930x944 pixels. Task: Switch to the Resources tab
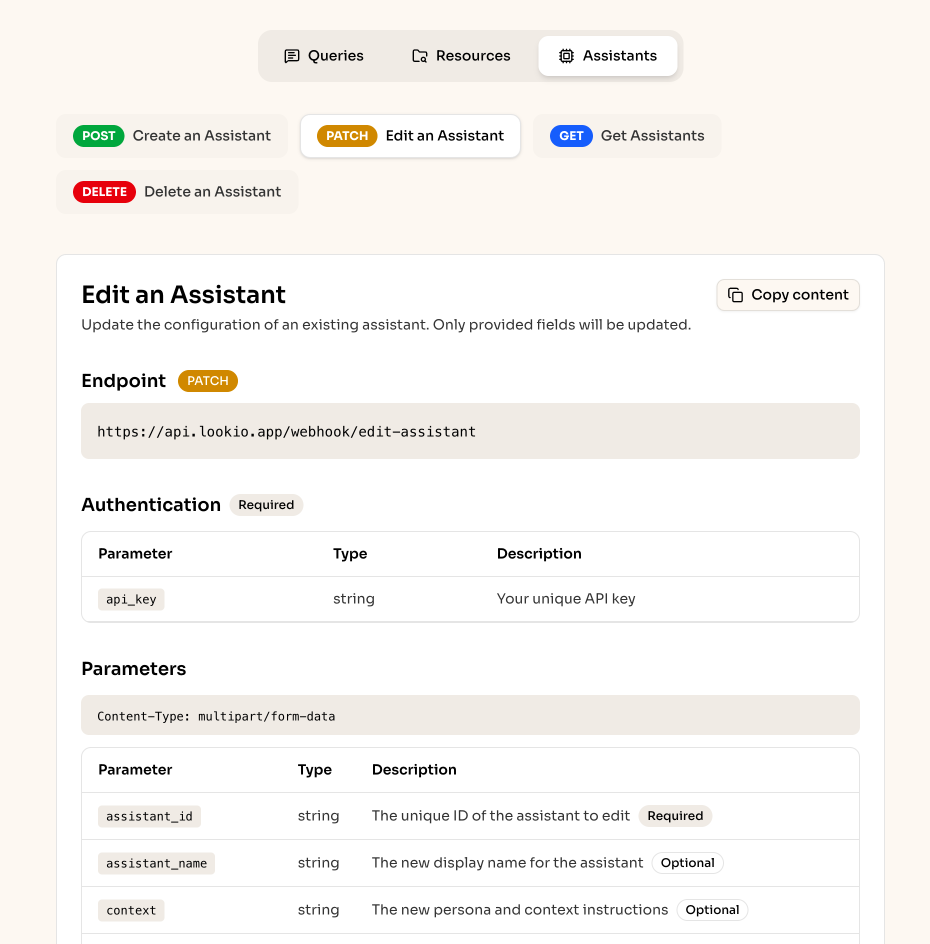[x=460, y=55]
